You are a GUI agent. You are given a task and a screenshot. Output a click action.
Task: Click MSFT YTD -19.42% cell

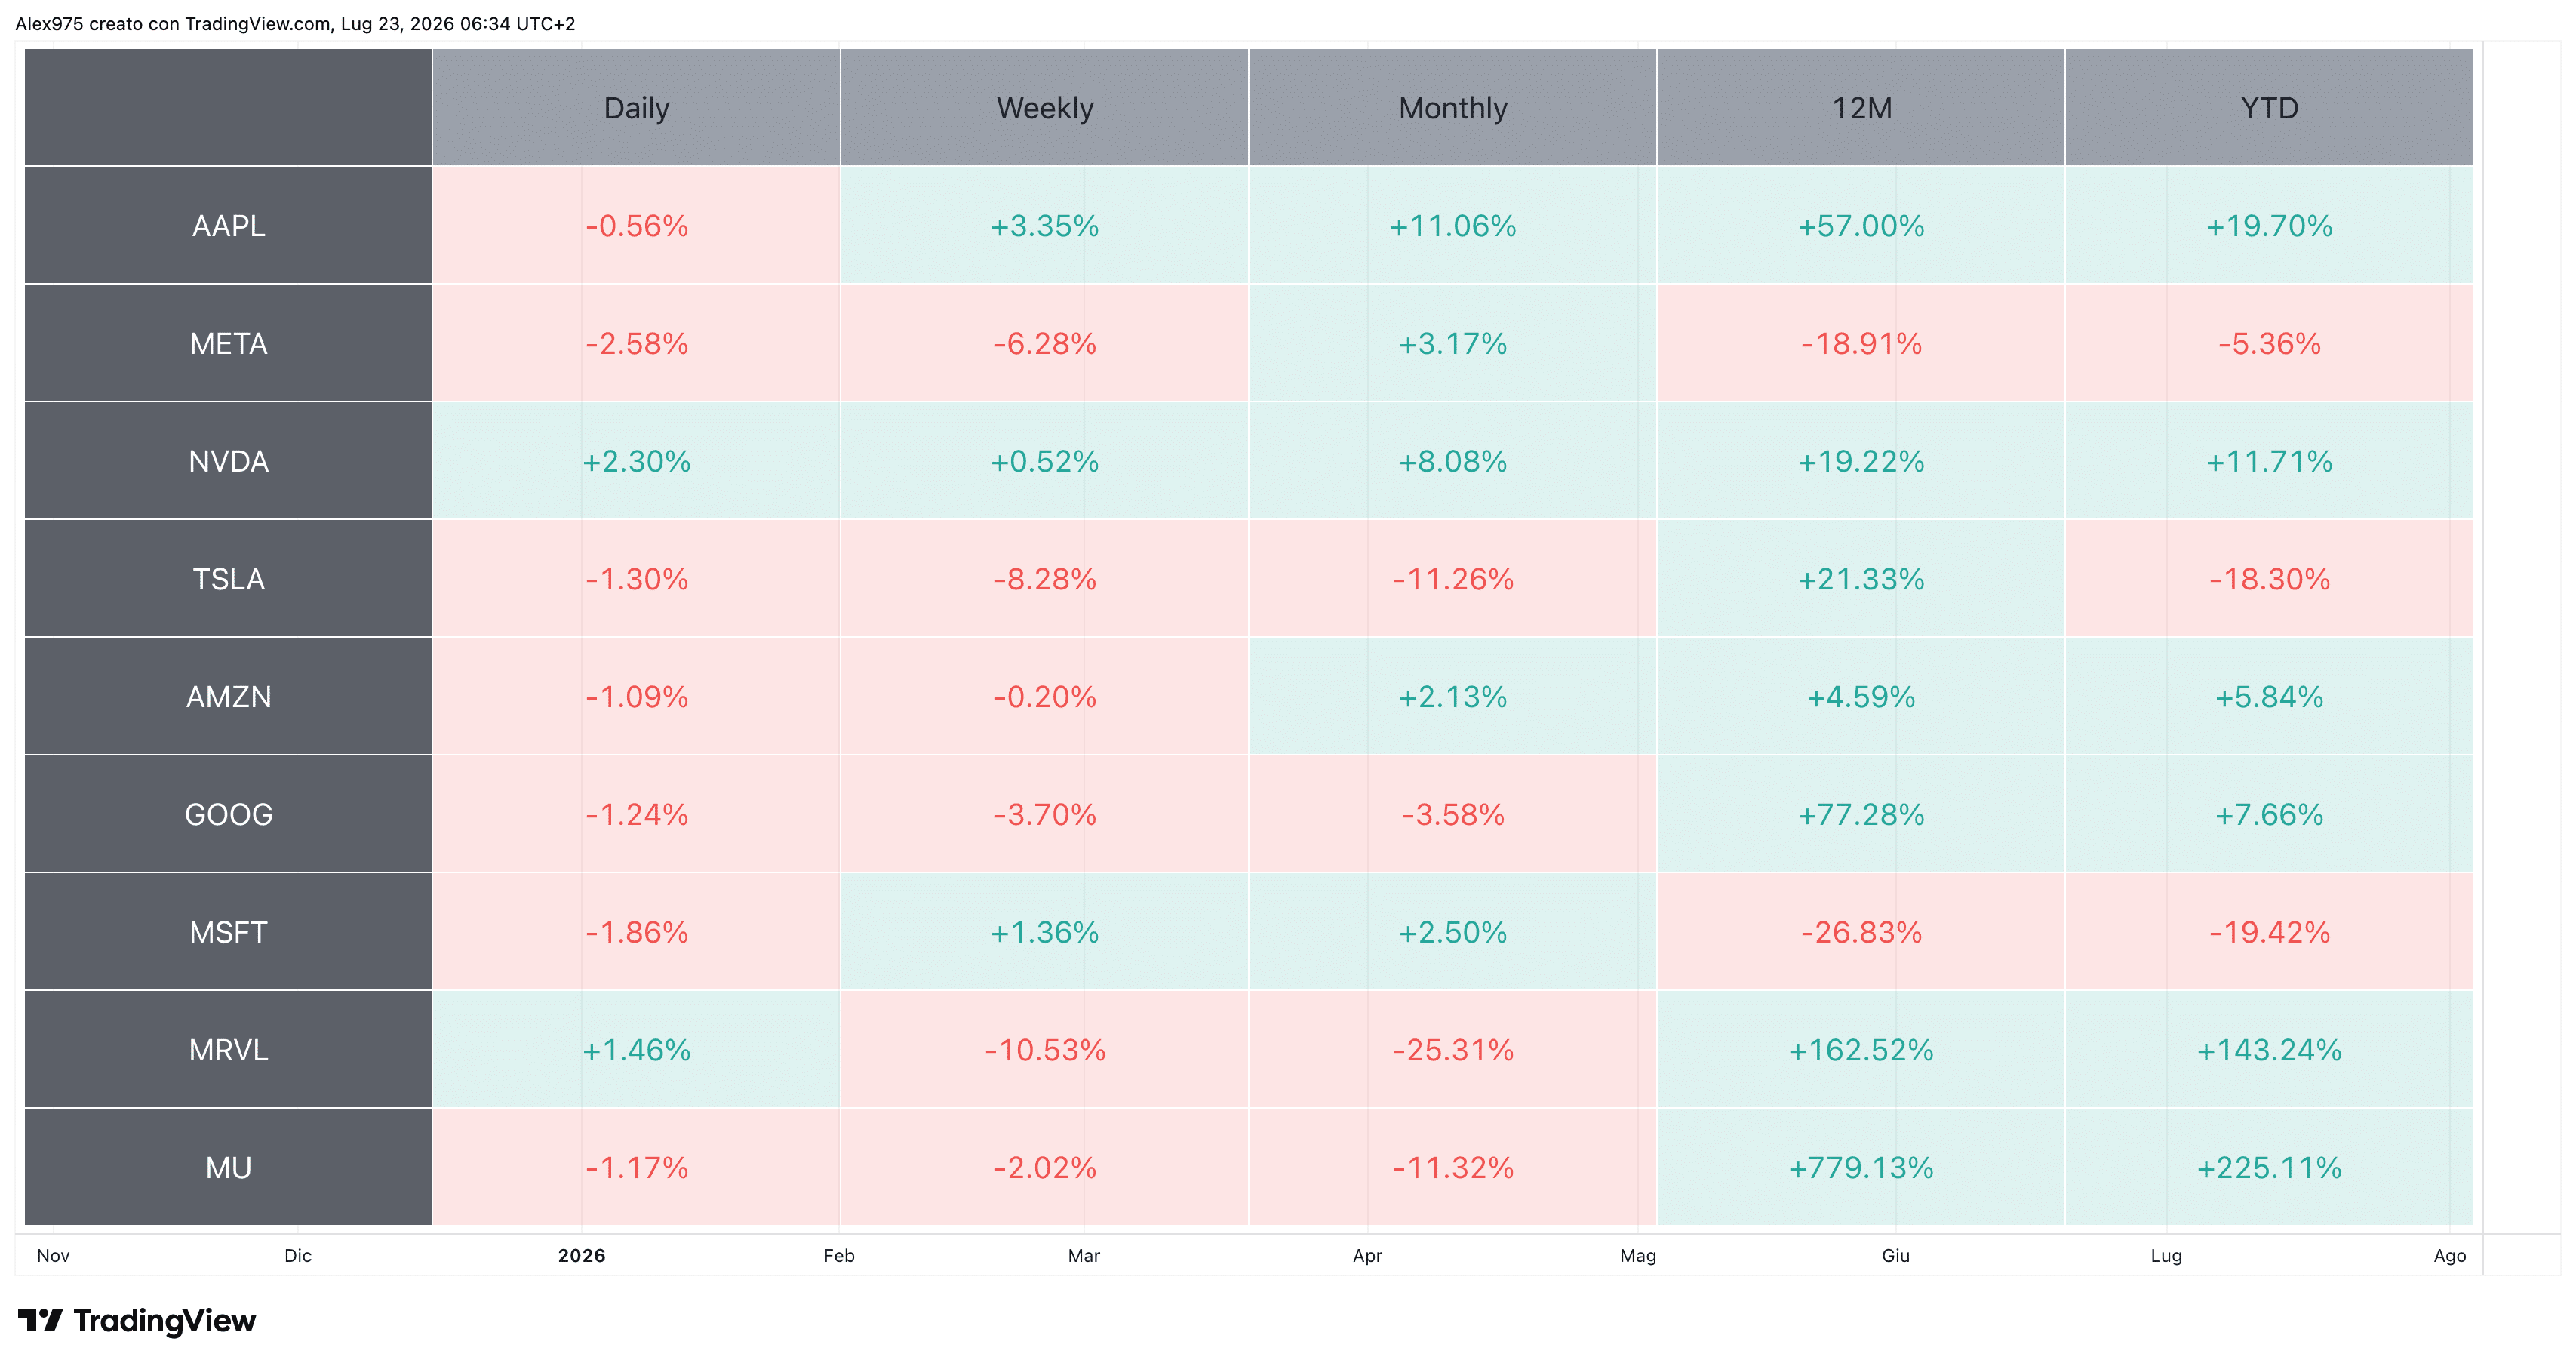pyautogui.click(x=2269, y=932)
